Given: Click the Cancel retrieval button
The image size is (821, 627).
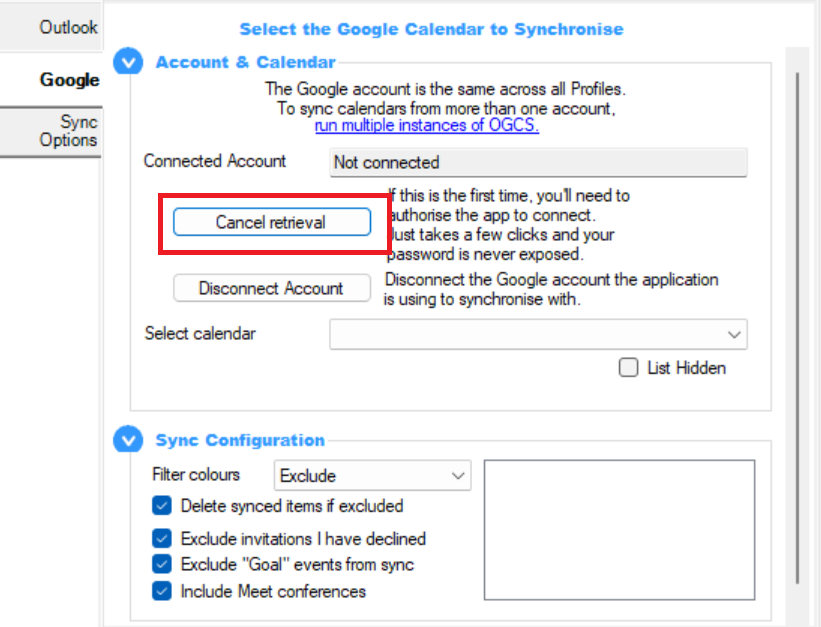Looking at the screenshot, I should click(272, 222).
